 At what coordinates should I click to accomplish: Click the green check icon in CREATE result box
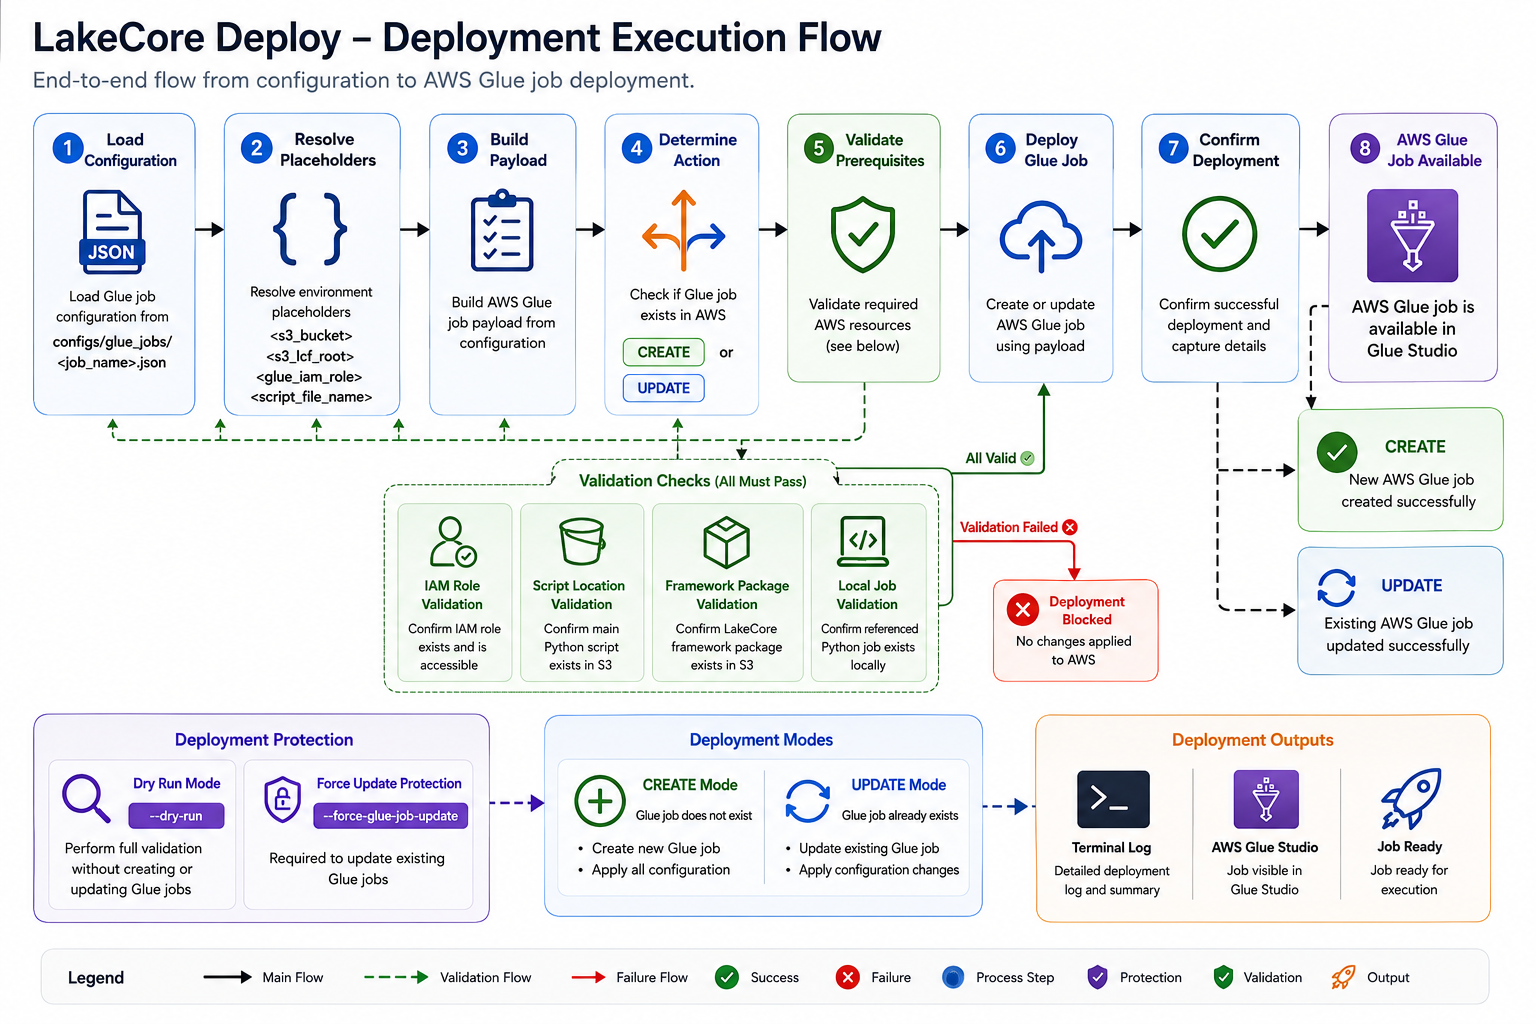1337,453
